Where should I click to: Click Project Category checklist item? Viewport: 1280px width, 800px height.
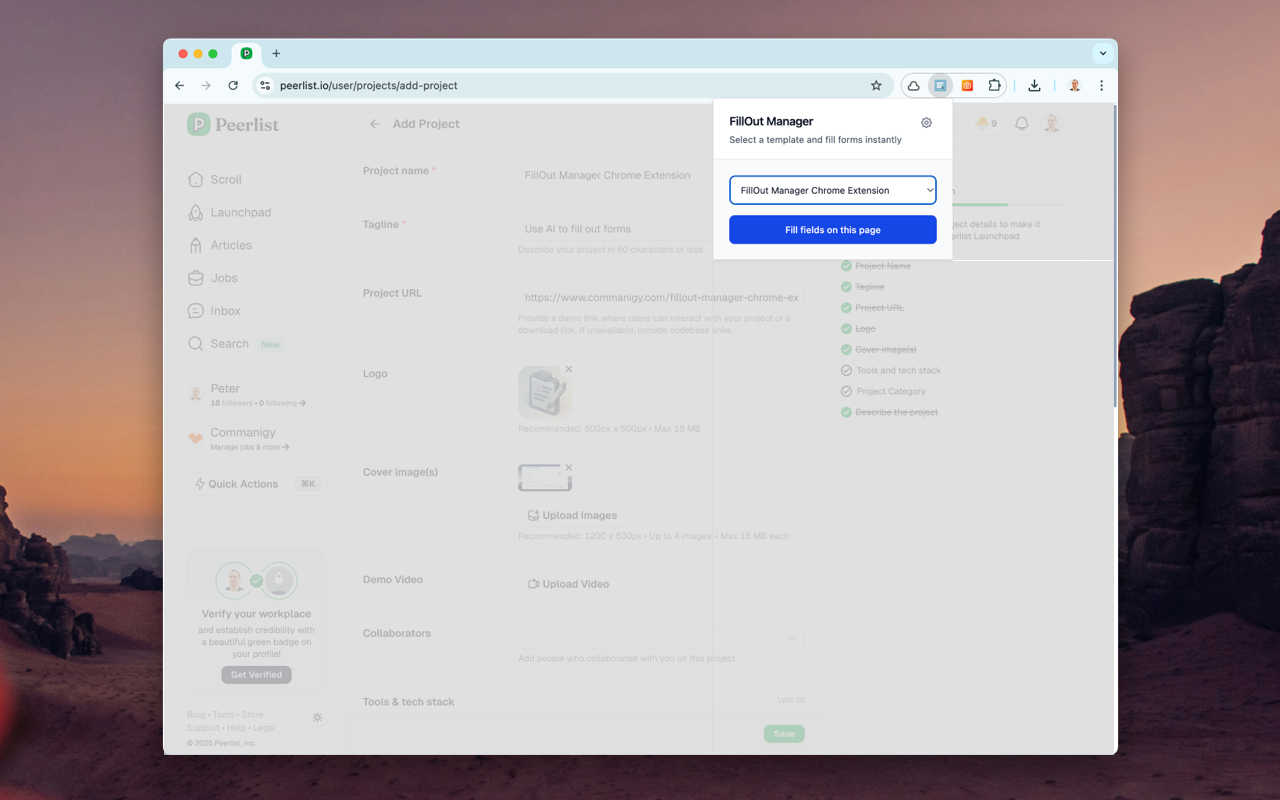point(883,392)
